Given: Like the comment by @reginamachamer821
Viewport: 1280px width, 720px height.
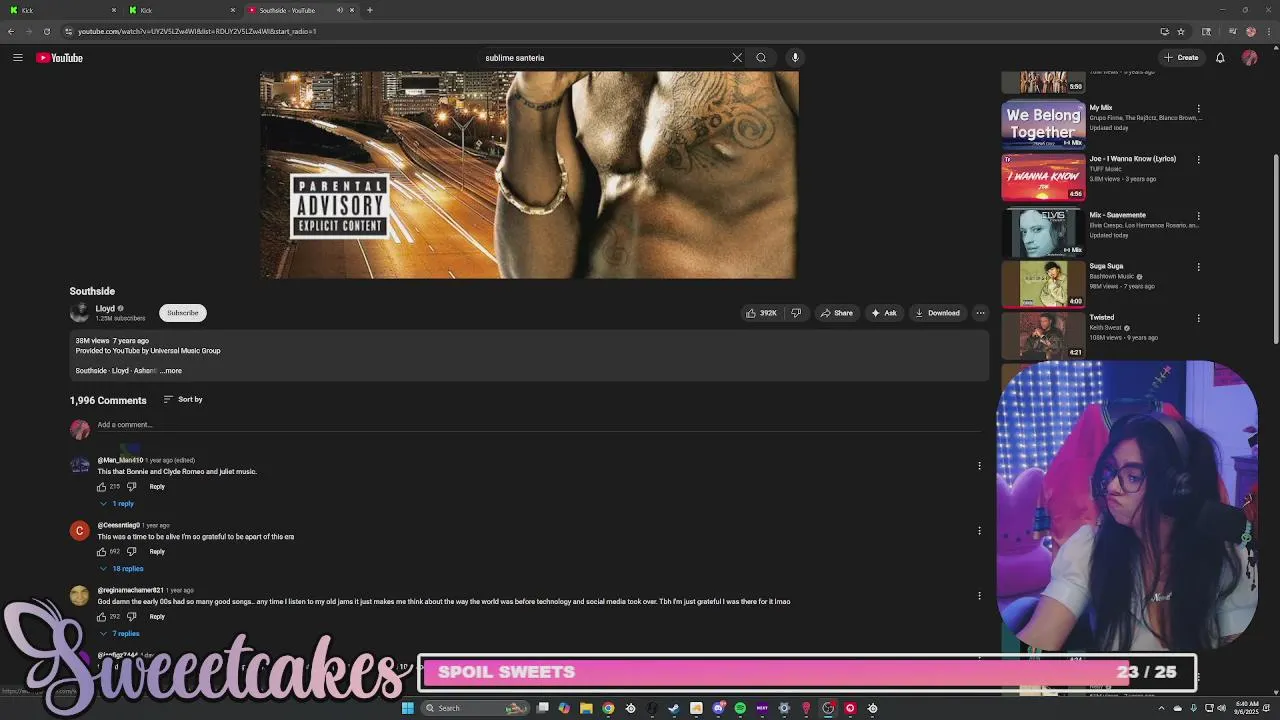Looking at the screenshot, I should click(101, 617).
